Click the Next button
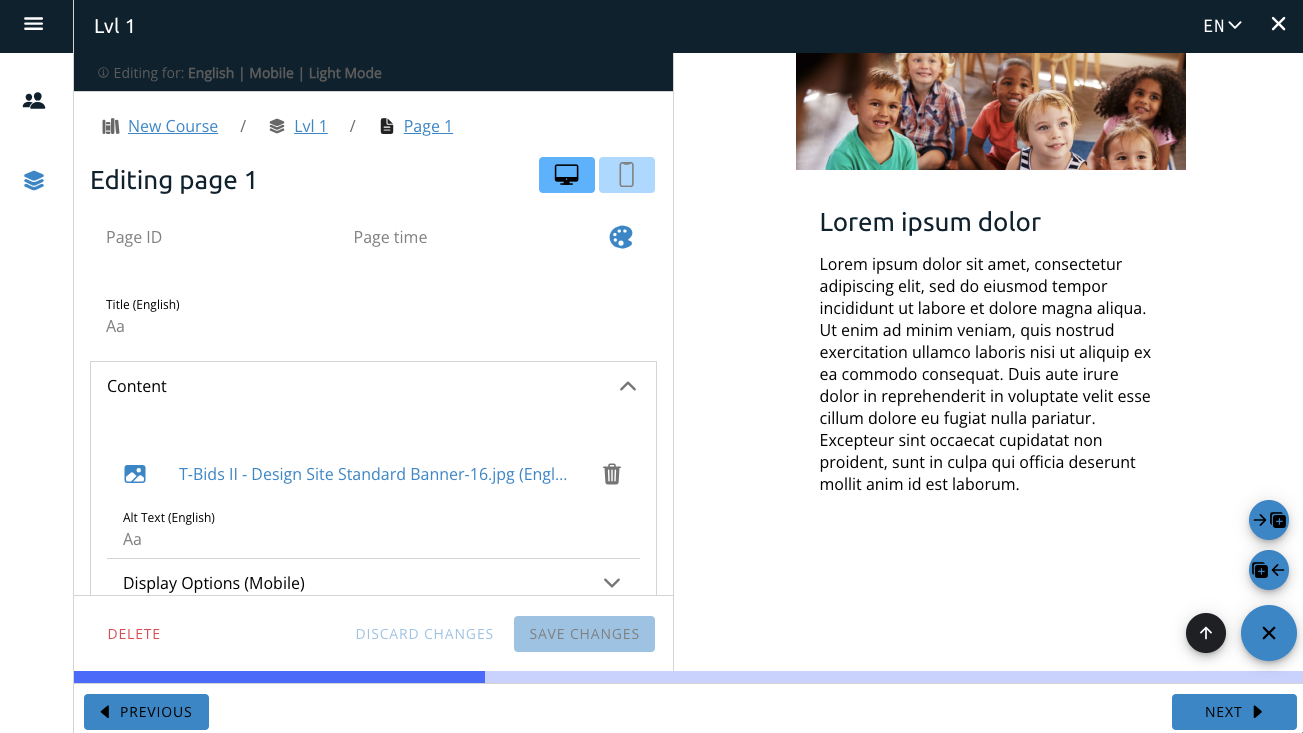Image resolution: width=1303 pixels, height=733 pixels. (x=1234, y=712)
